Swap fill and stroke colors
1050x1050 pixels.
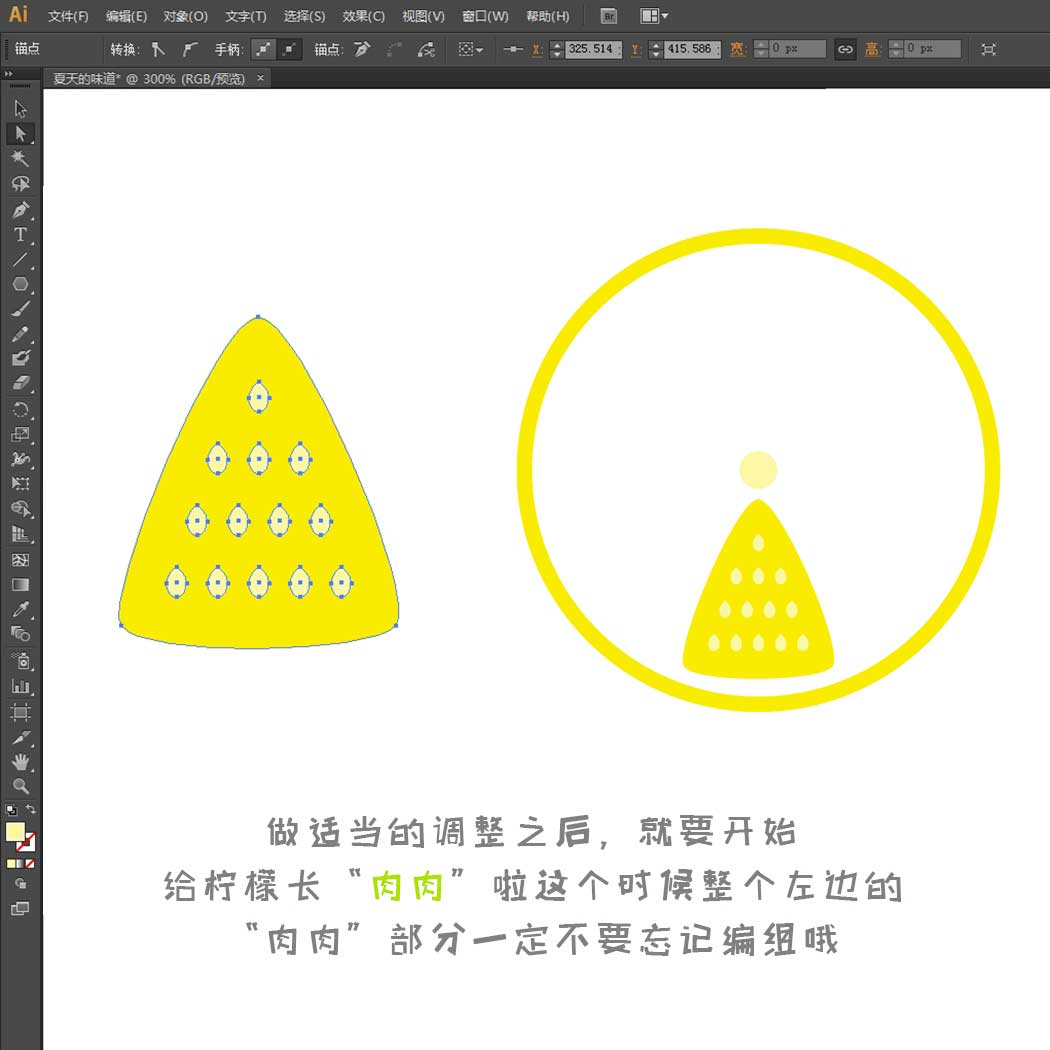tap(31, 810)
